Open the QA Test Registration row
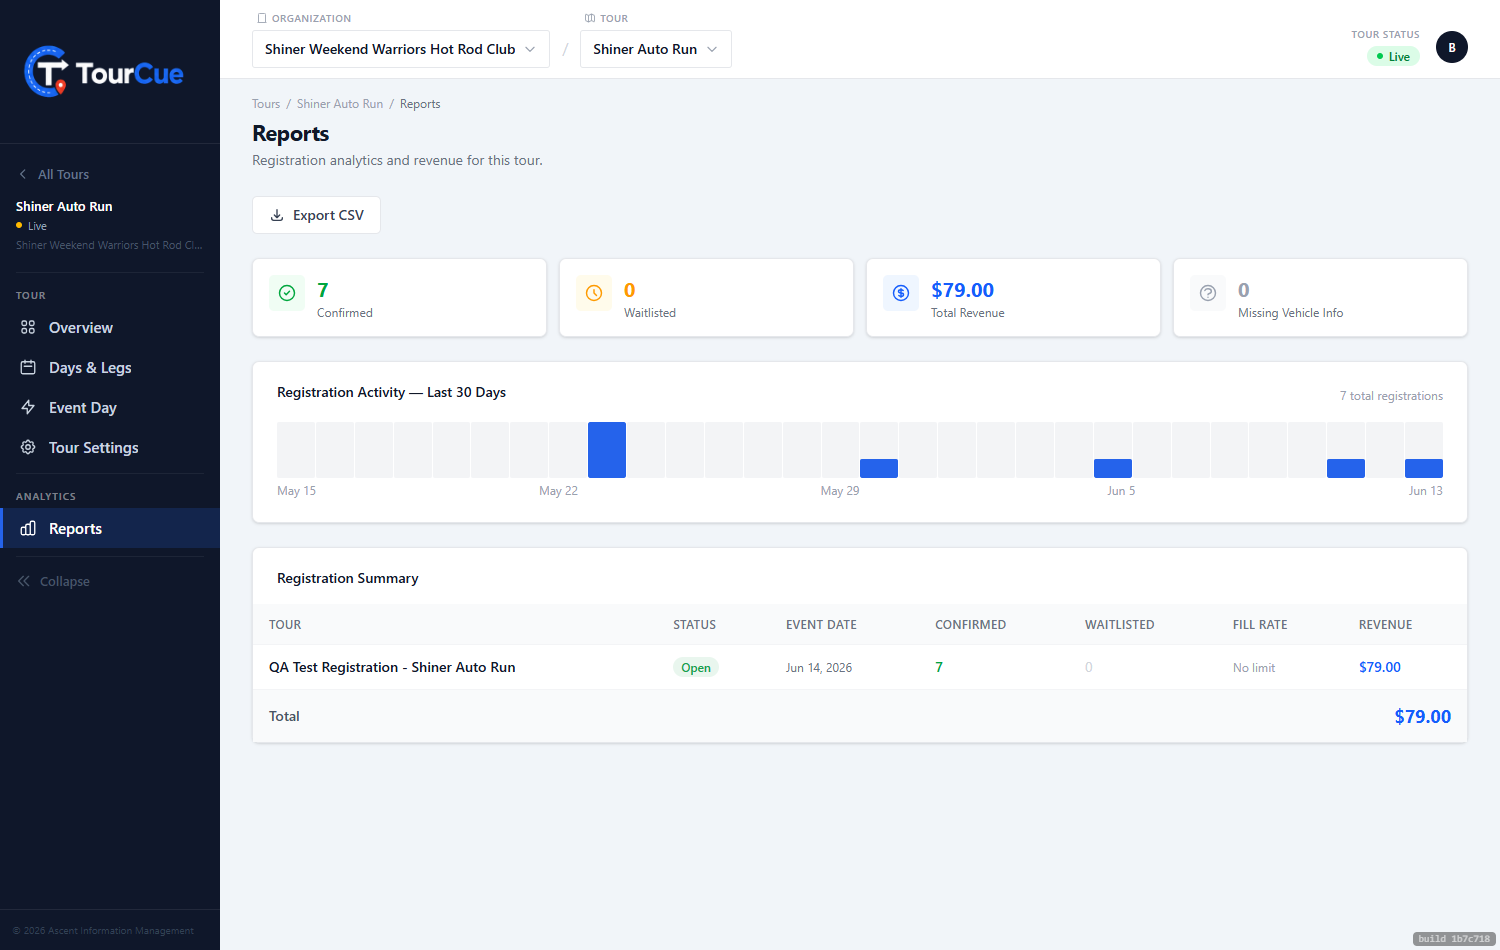Screen dimensions: 1500x950 pos(860,667)
